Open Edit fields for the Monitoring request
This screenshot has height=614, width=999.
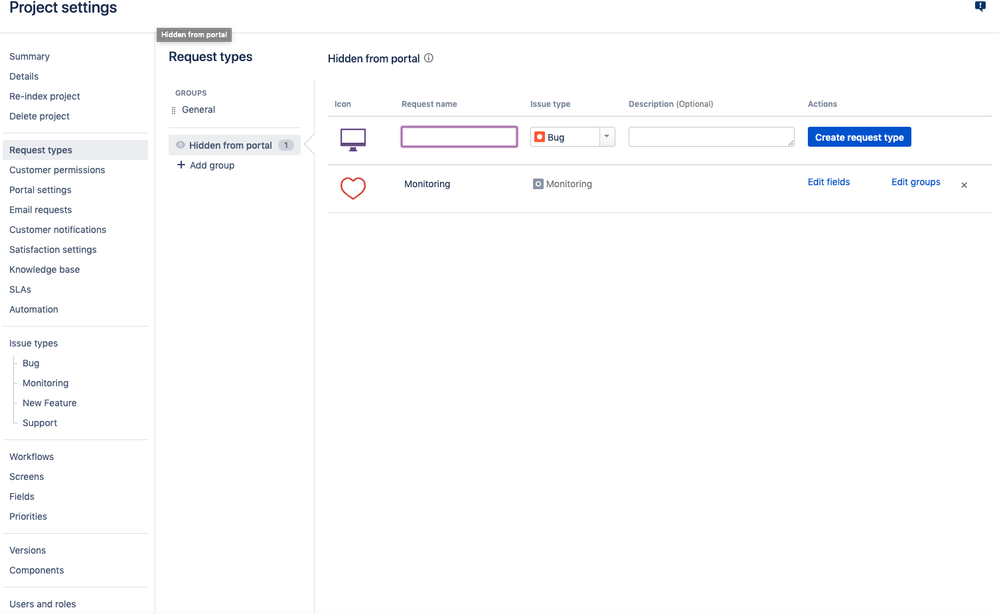[x=828, y=182]
